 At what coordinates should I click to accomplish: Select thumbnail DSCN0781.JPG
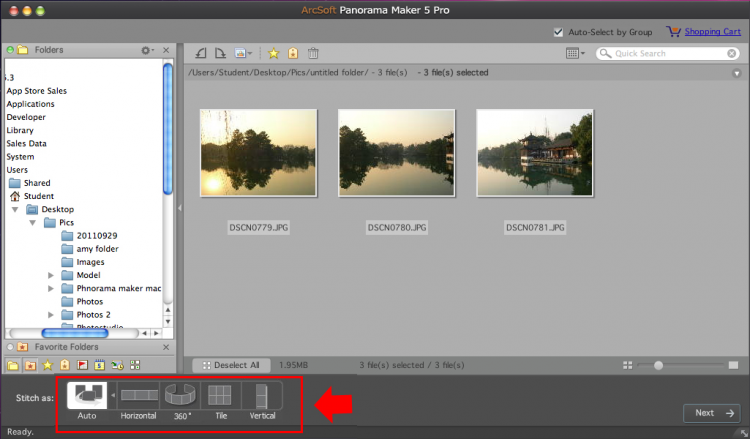535,153
